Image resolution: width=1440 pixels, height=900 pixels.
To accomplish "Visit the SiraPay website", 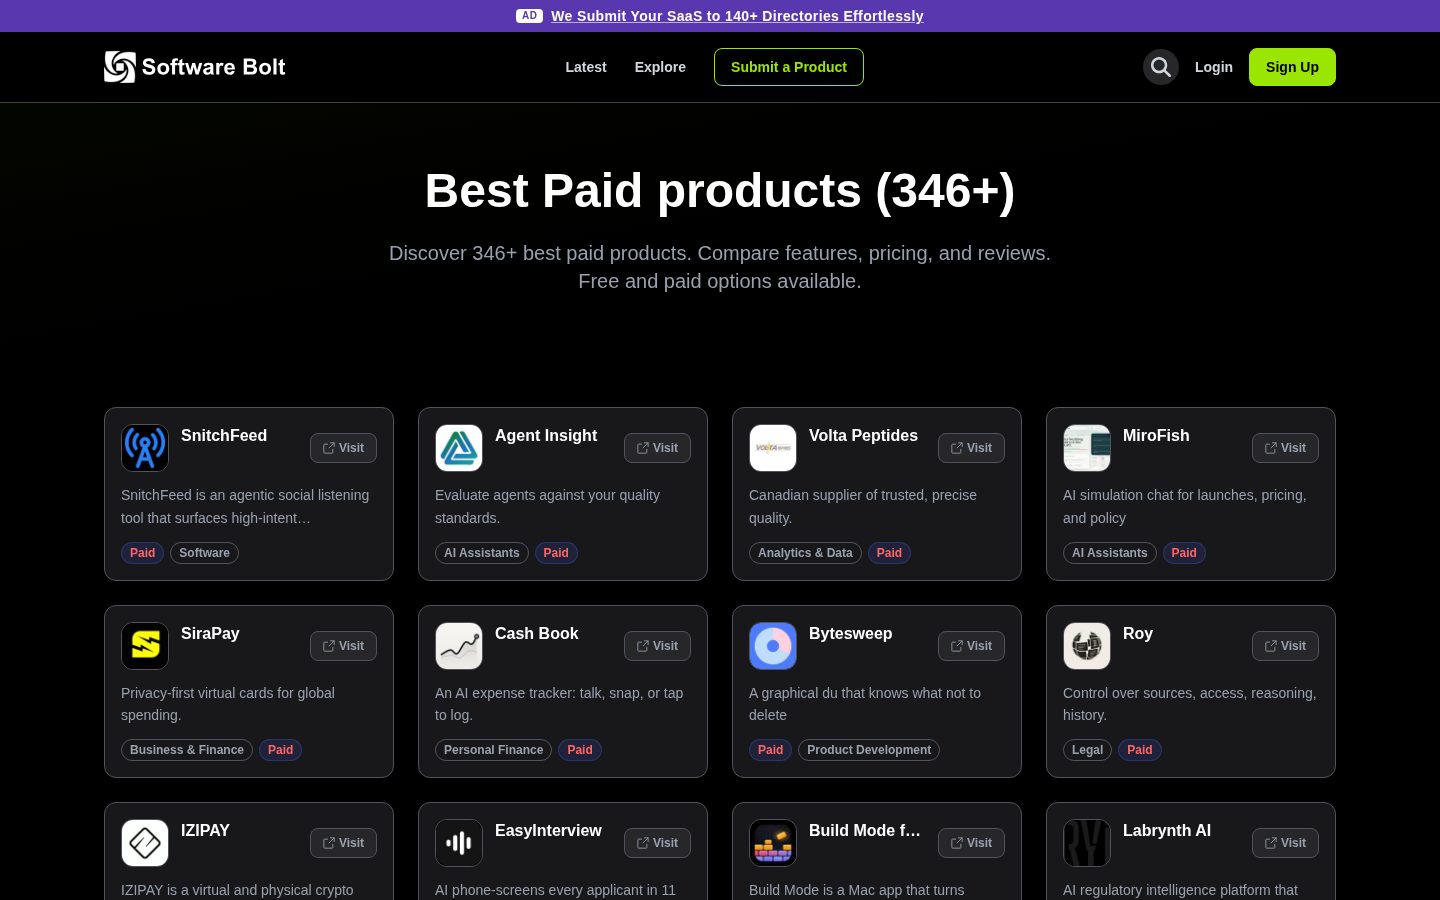I will point(343,646).
